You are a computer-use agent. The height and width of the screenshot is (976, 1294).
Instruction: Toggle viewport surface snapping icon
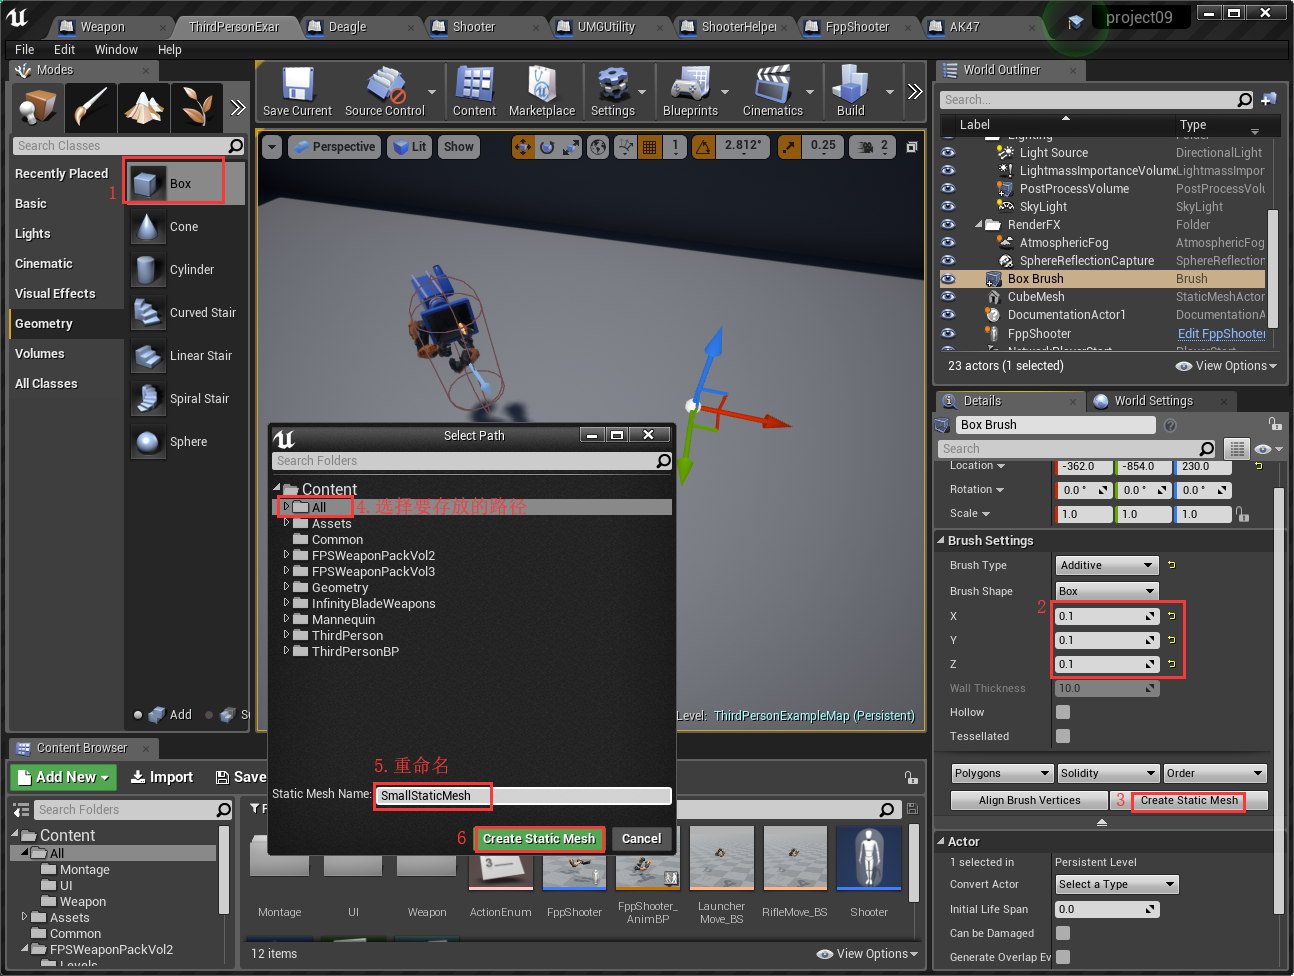(625, 147)
